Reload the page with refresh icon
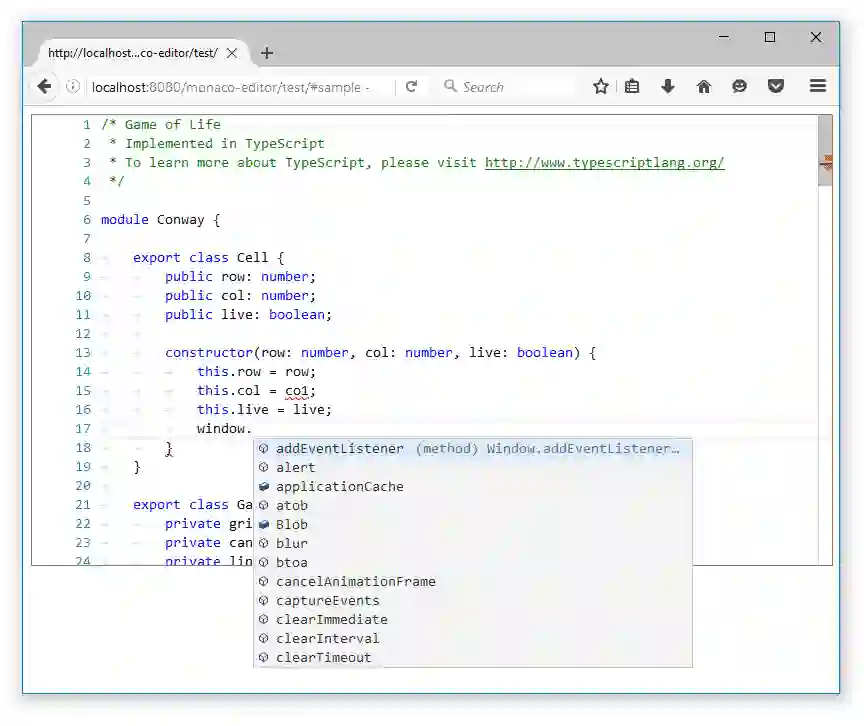Image resolution: width=864 pixels, height=726 pixels. [411, 86]
